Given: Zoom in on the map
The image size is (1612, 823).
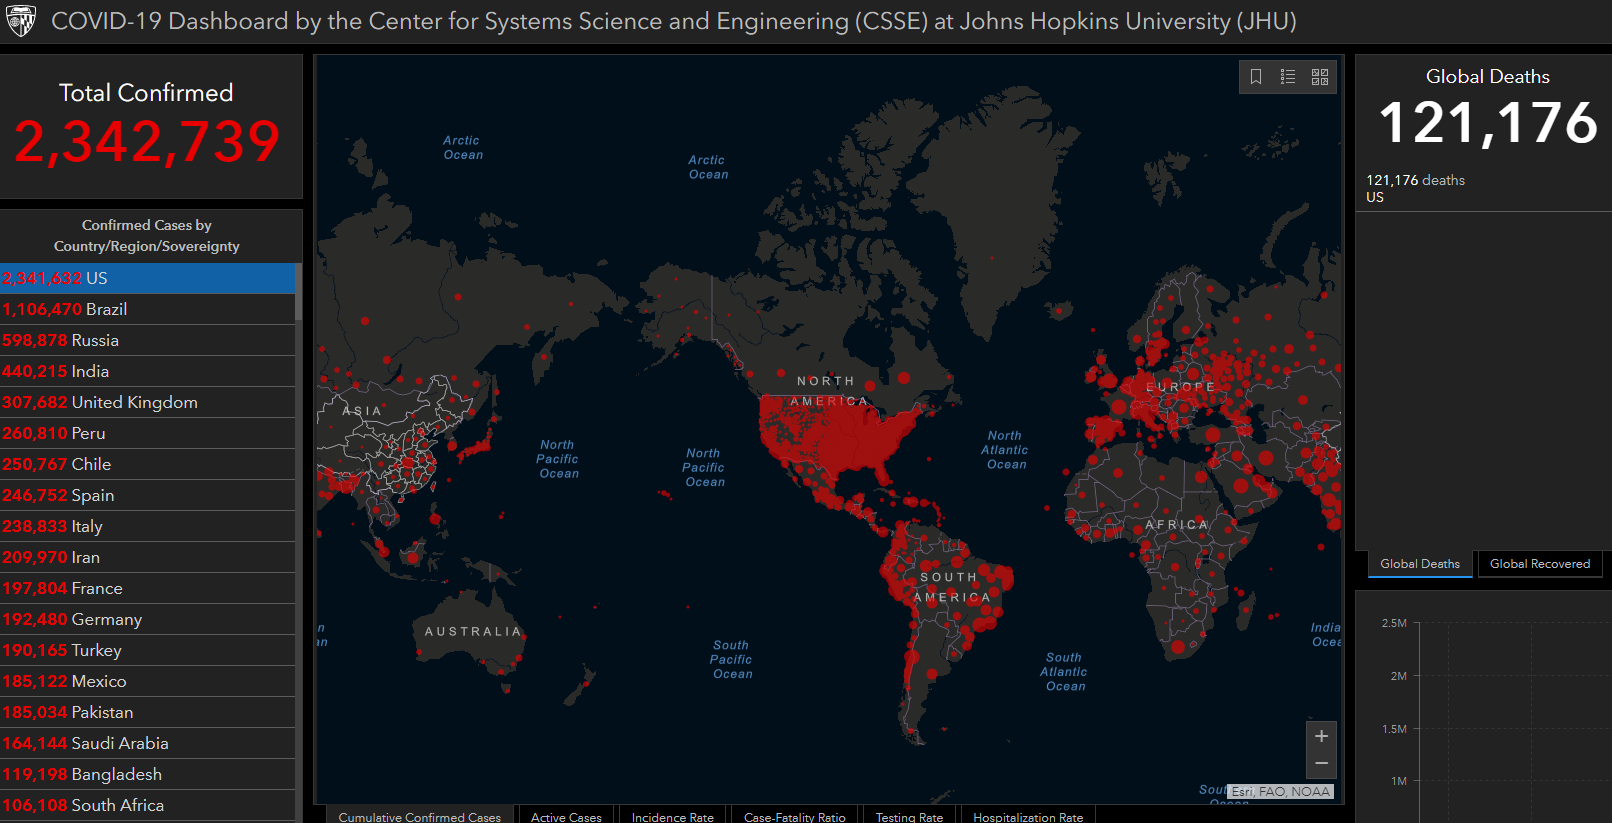Looking at the screenshot, I should tap(1321, 736).
